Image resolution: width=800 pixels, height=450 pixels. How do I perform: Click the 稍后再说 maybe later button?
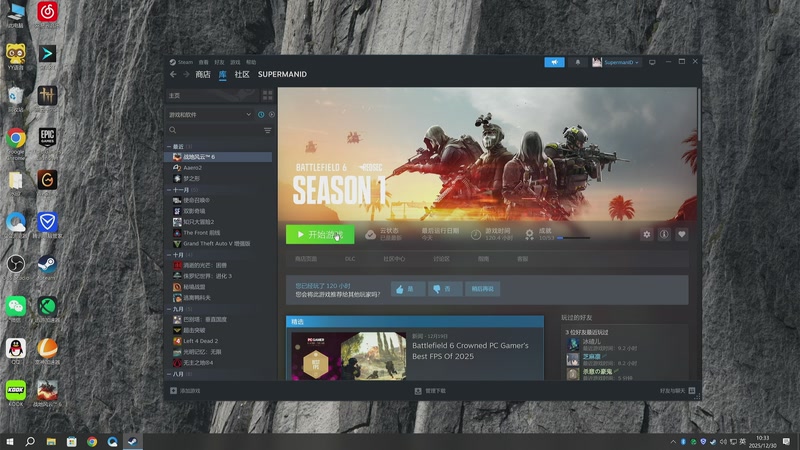click(482, 289)
